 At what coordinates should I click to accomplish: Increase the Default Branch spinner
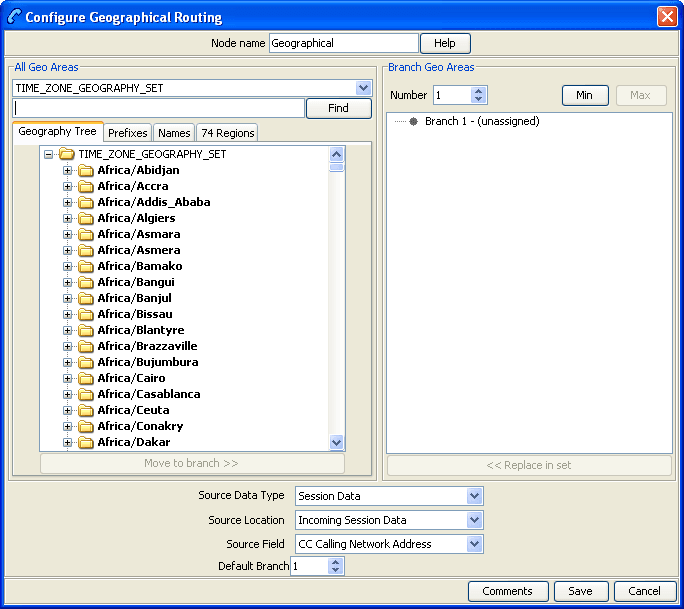(x=335, y=562)
